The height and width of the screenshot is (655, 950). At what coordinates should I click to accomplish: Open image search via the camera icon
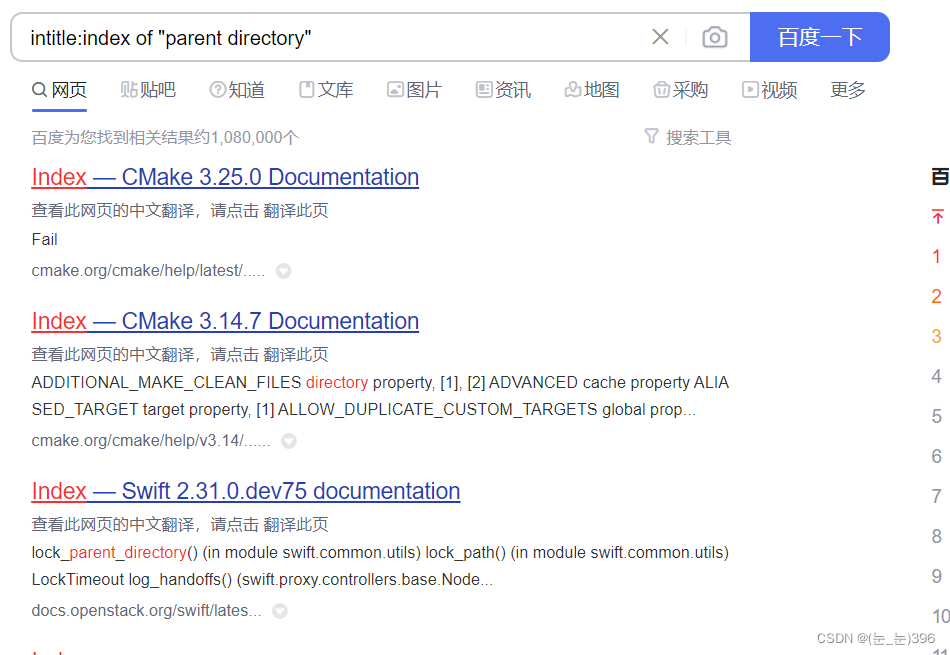point(715,37)
